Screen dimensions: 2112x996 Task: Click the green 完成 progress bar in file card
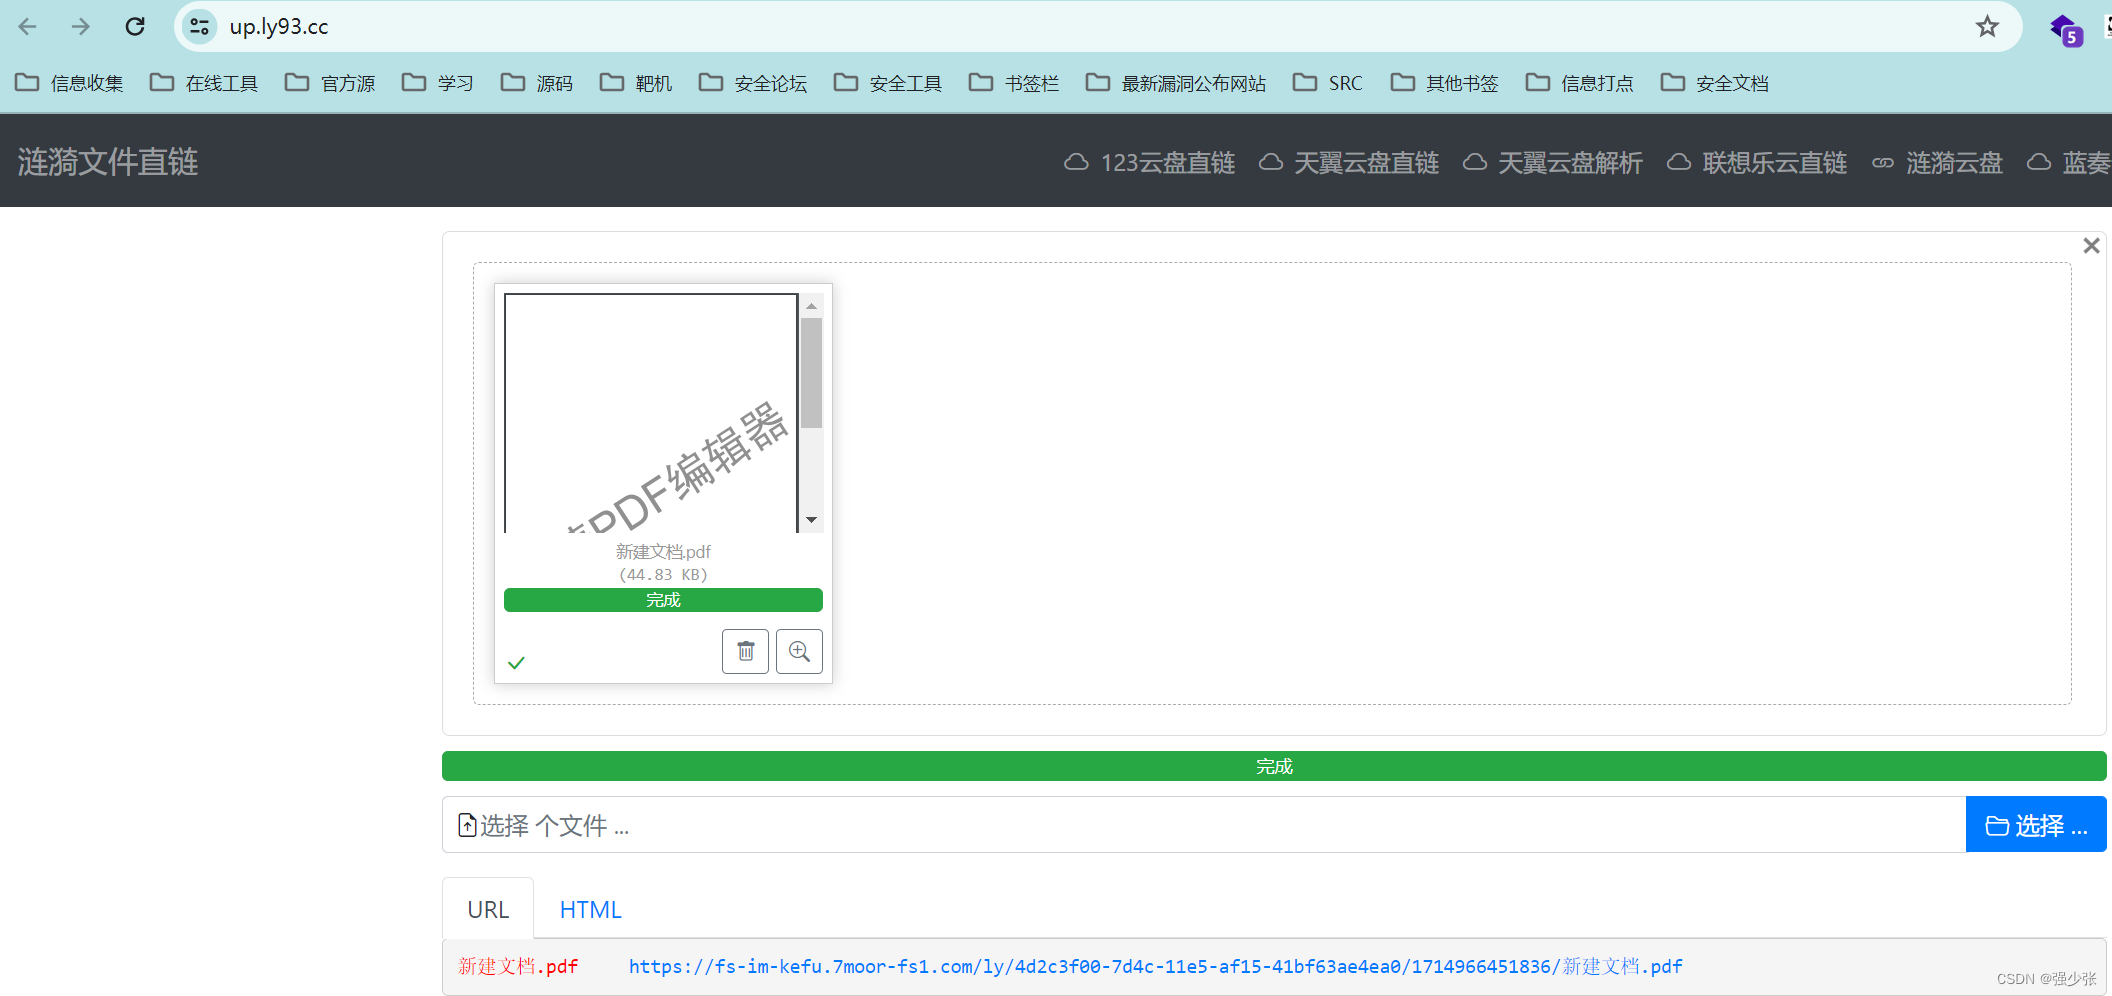(x=663, y=600)
